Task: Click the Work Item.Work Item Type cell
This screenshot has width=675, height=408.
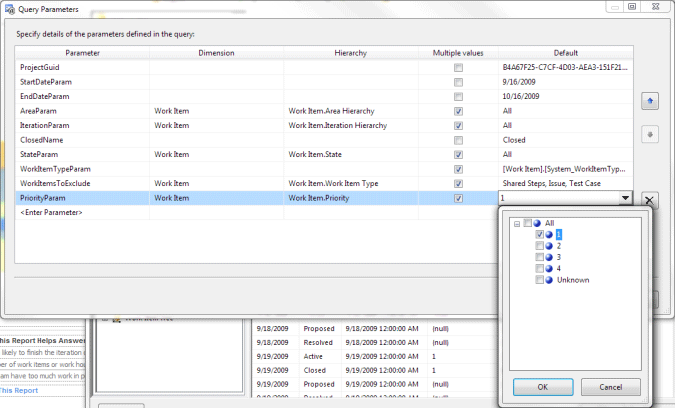Action: [350, 183]
